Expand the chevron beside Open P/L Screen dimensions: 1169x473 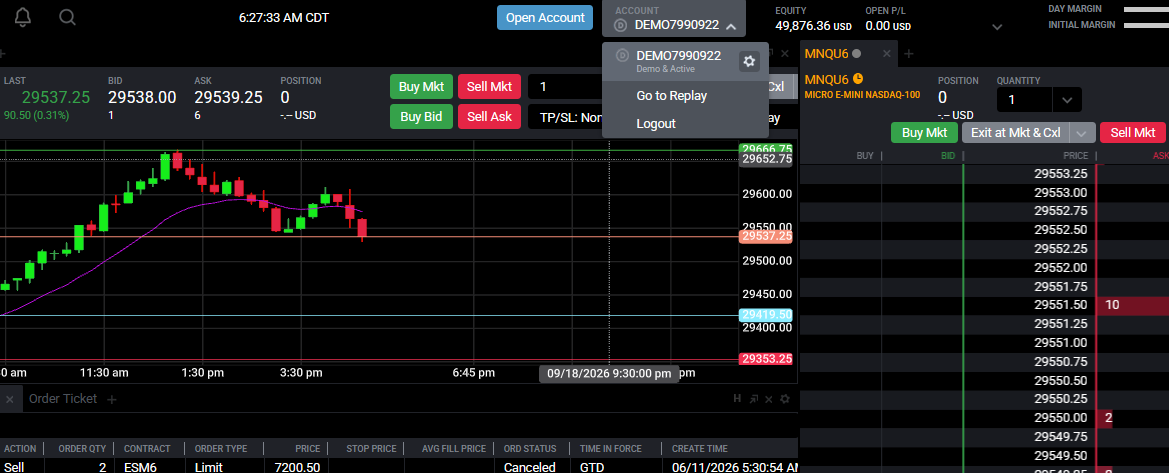click(998, 27)
